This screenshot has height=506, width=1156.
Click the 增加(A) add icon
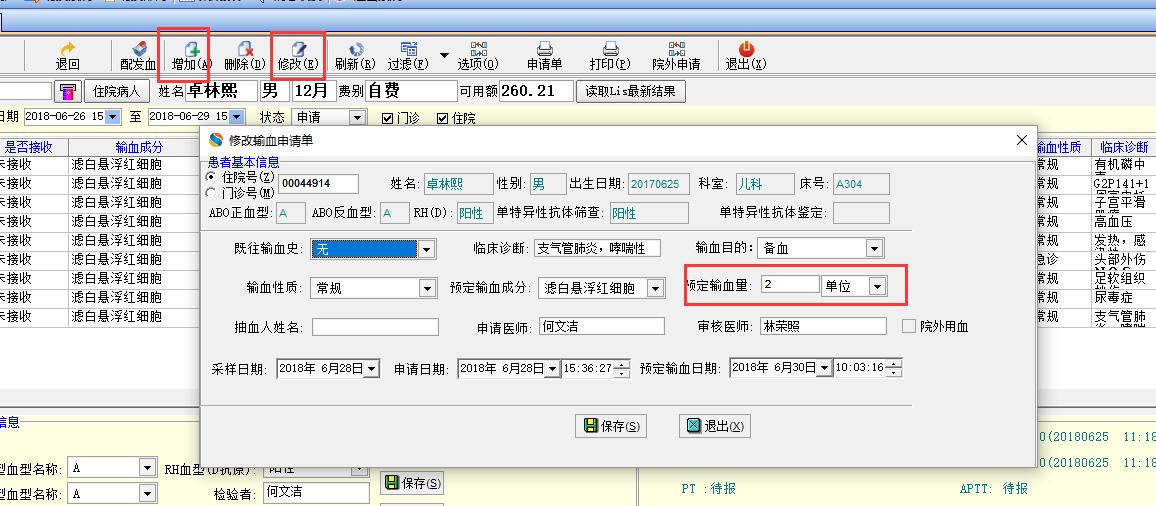(x=192, y=56)
